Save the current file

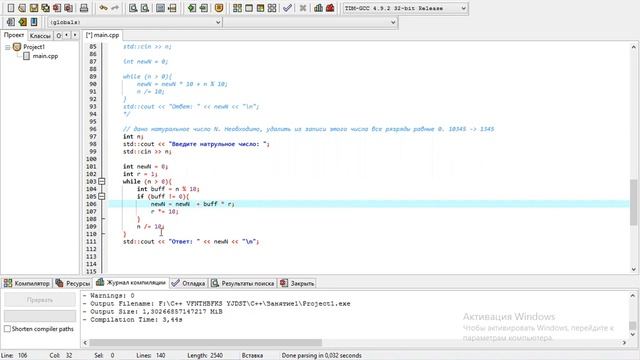pos(34,8)
